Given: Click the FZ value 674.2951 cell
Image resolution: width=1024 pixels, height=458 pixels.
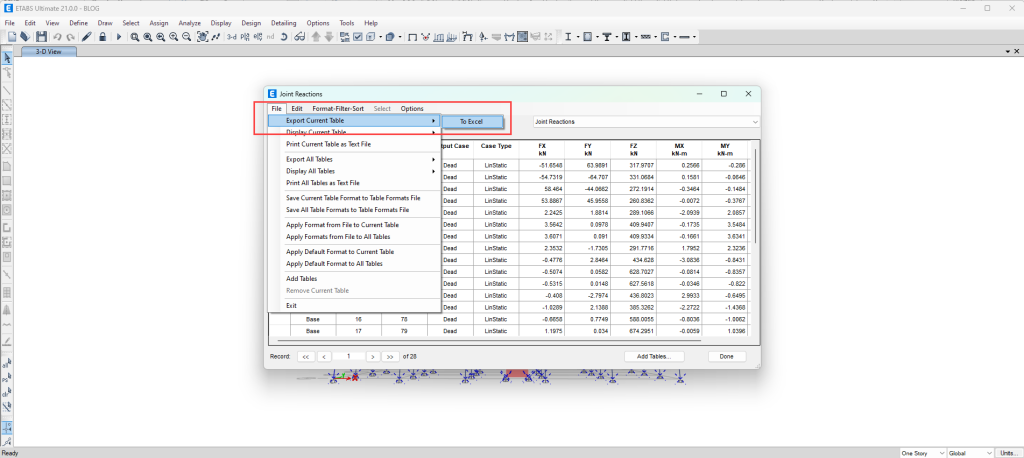Looking at the screenshot, I should [633, 331].
